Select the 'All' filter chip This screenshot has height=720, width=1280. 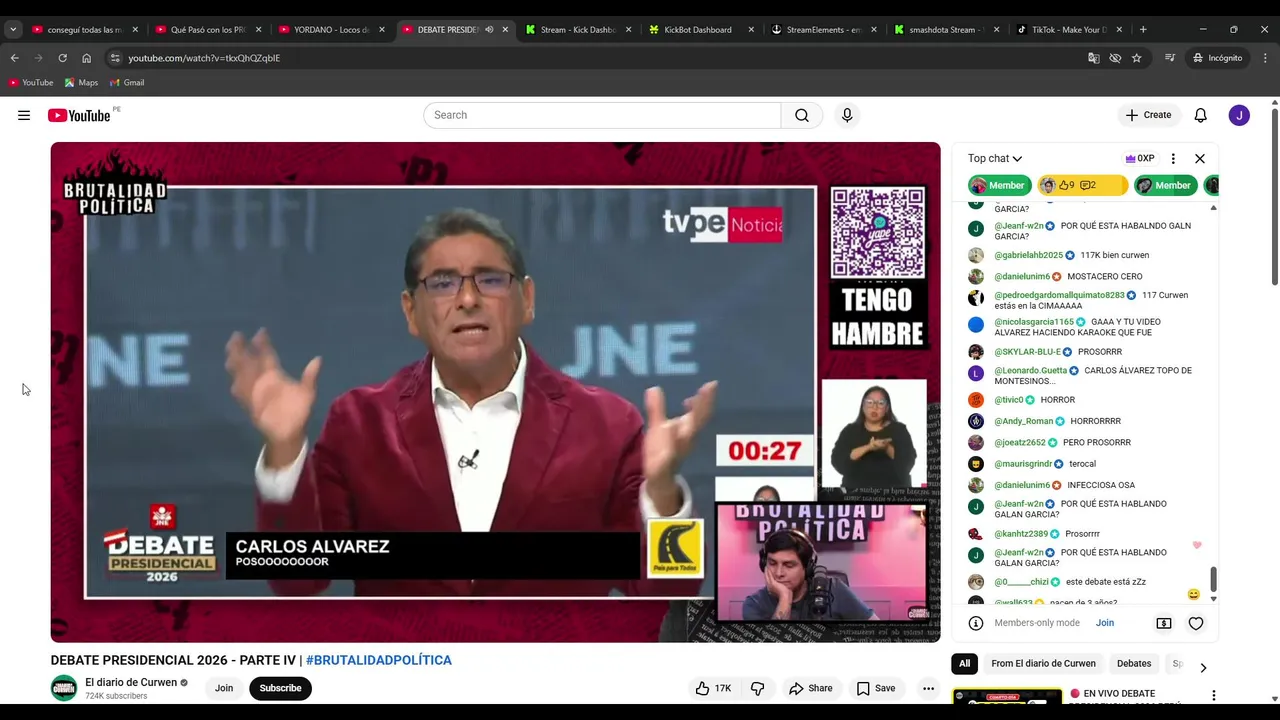click(964, 663)
